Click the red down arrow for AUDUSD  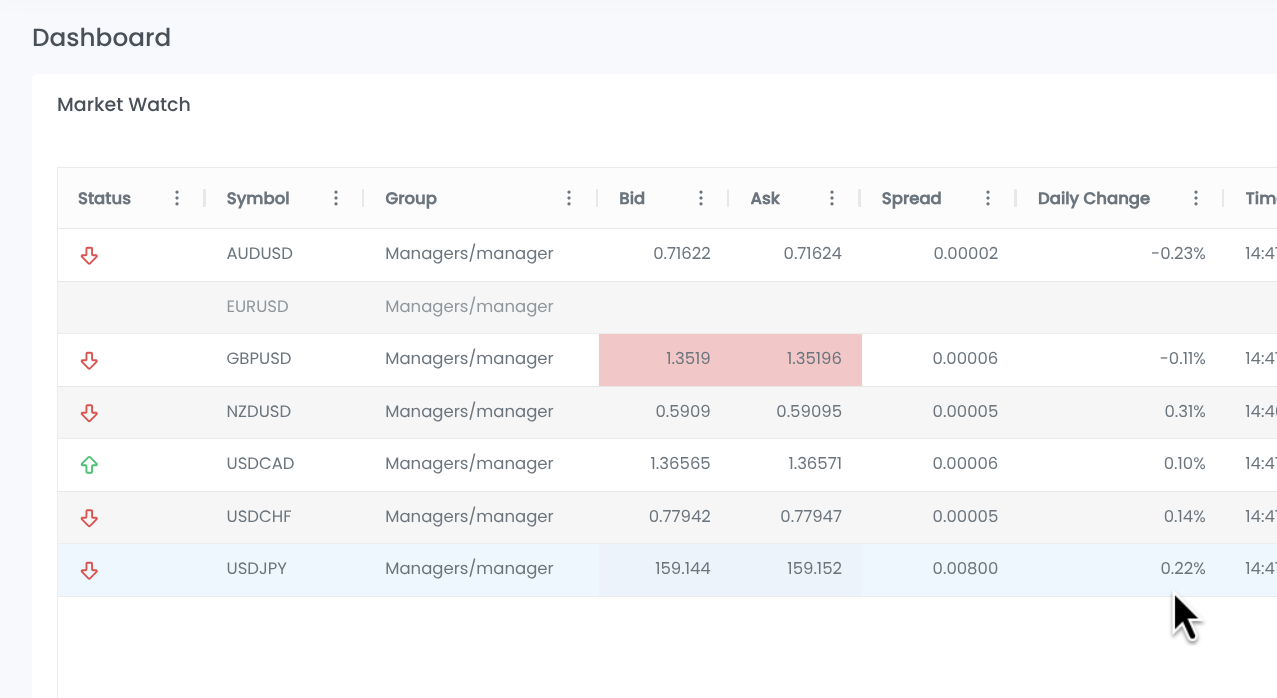[x=89, y=255]
